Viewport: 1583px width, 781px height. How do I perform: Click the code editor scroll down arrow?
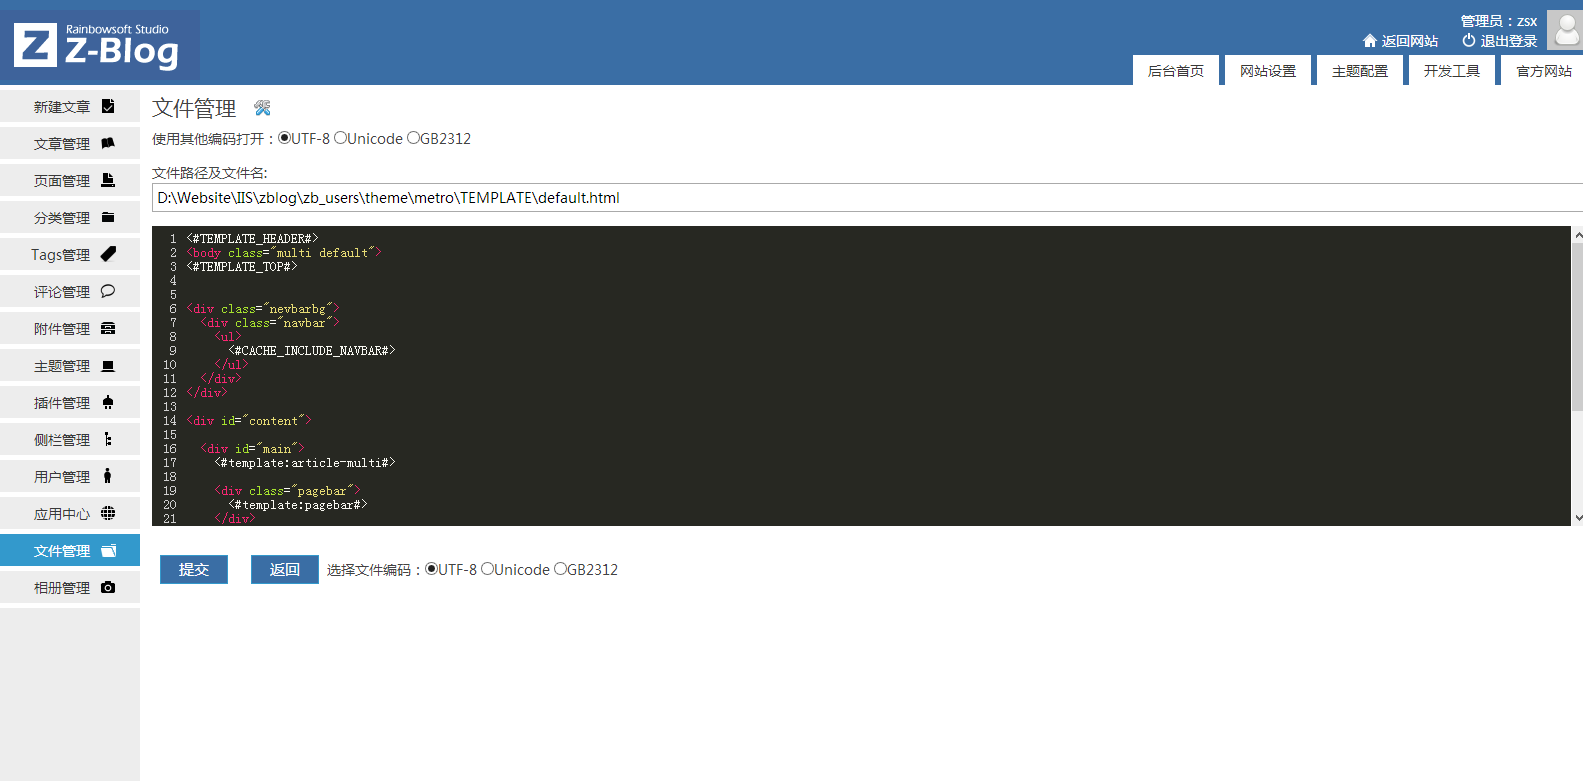click(1578, 518)
